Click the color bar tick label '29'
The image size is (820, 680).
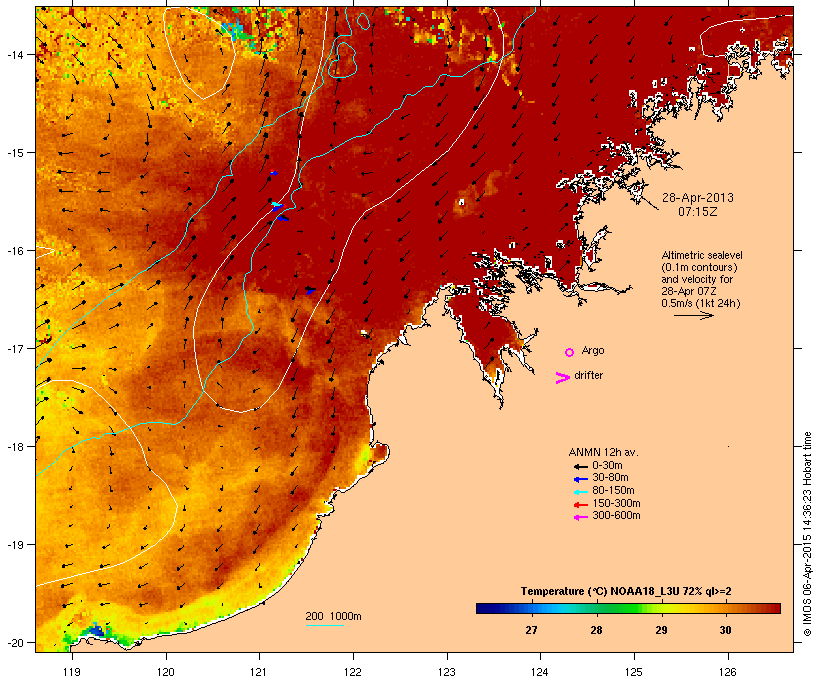661,630
